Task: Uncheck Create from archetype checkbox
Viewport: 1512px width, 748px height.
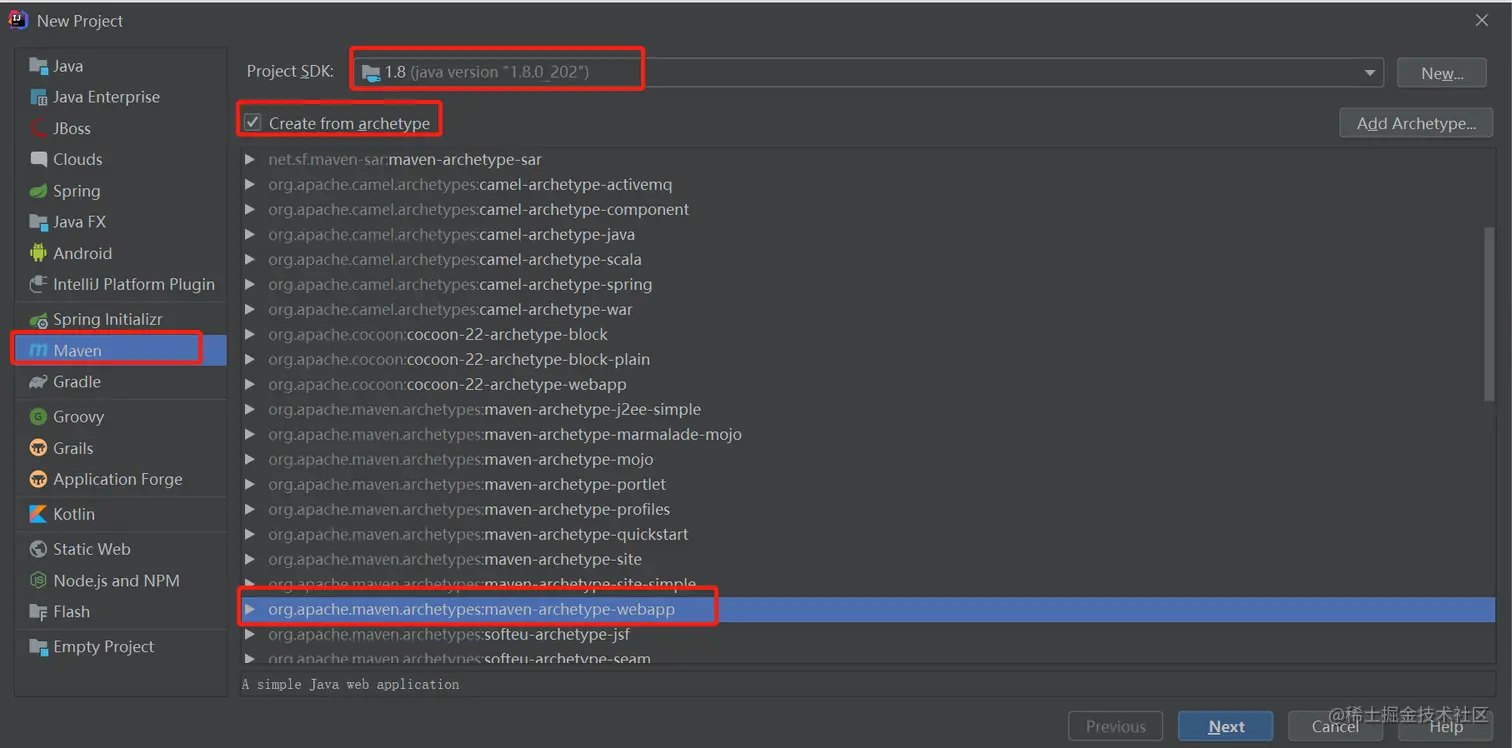Action: [x=253, y=123]
